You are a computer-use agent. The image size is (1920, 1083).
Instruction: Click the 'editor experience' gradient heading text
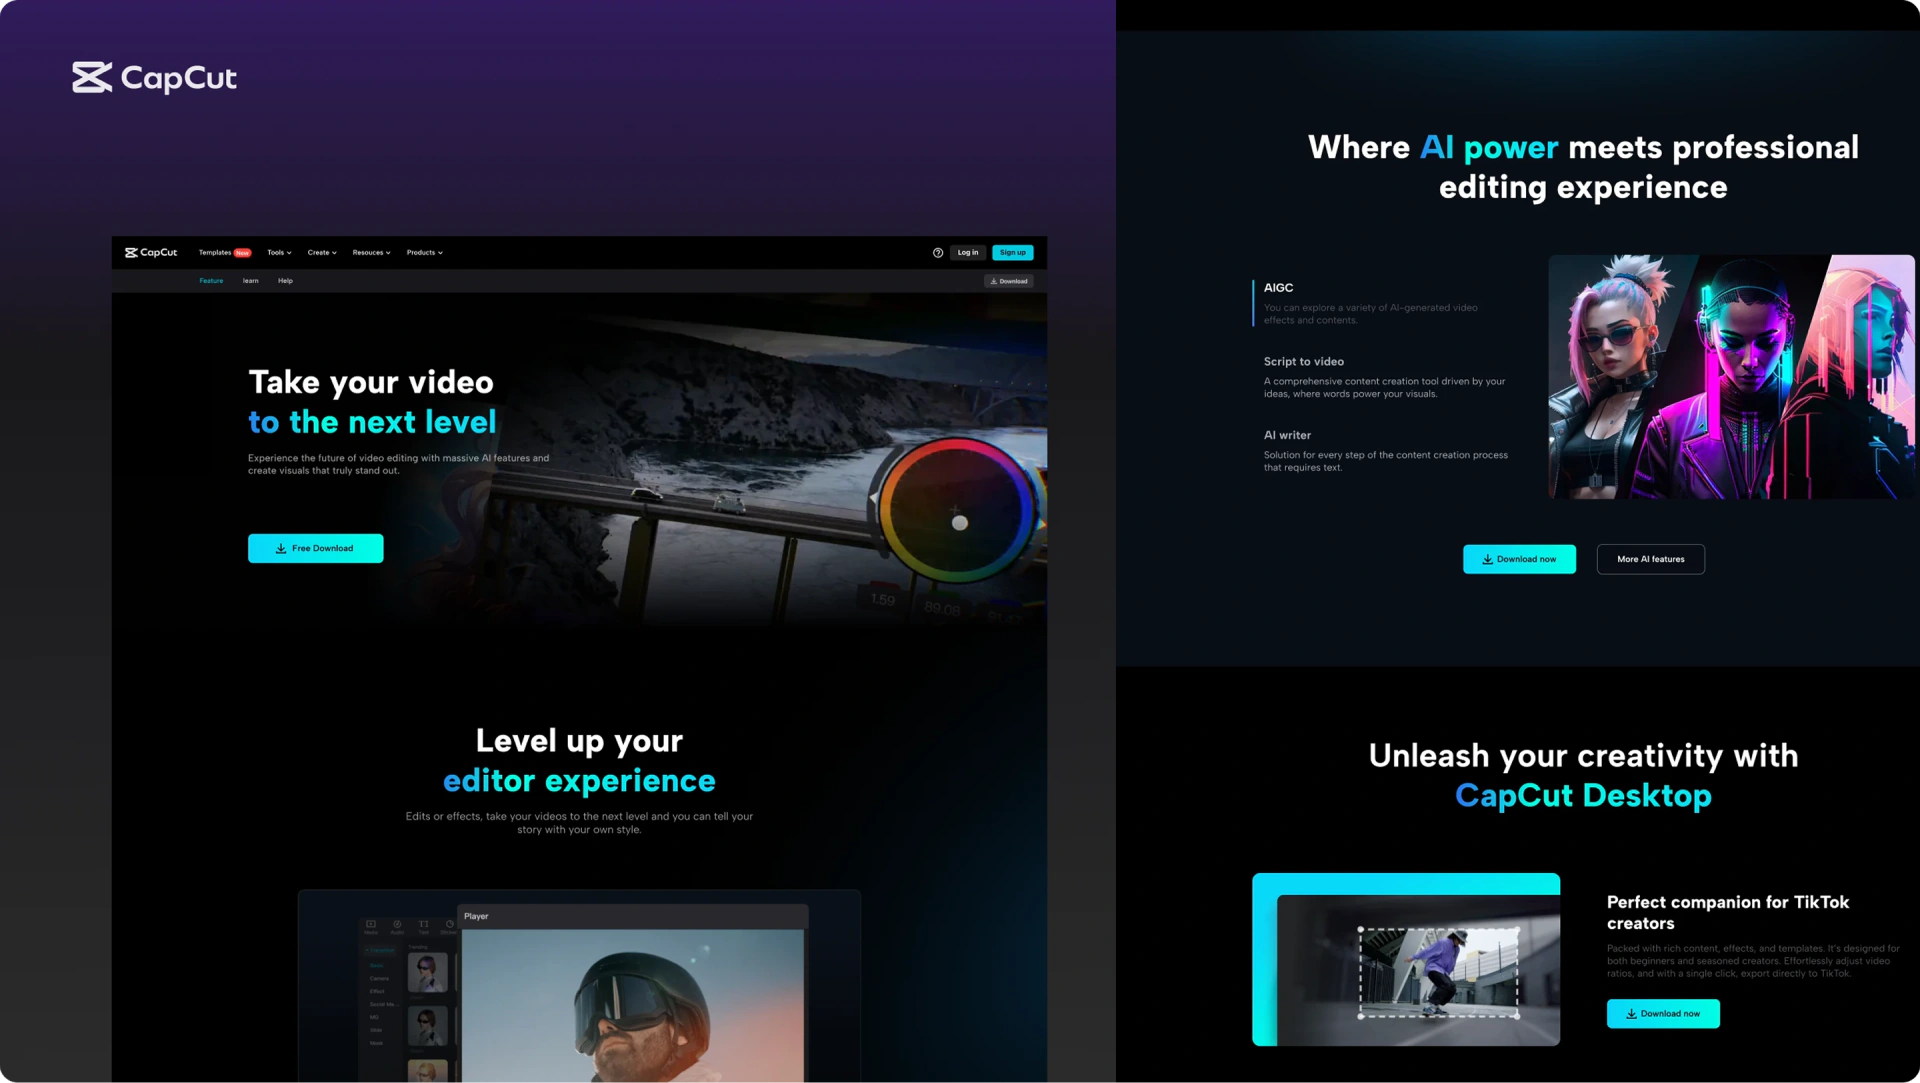tap(579, 781)
